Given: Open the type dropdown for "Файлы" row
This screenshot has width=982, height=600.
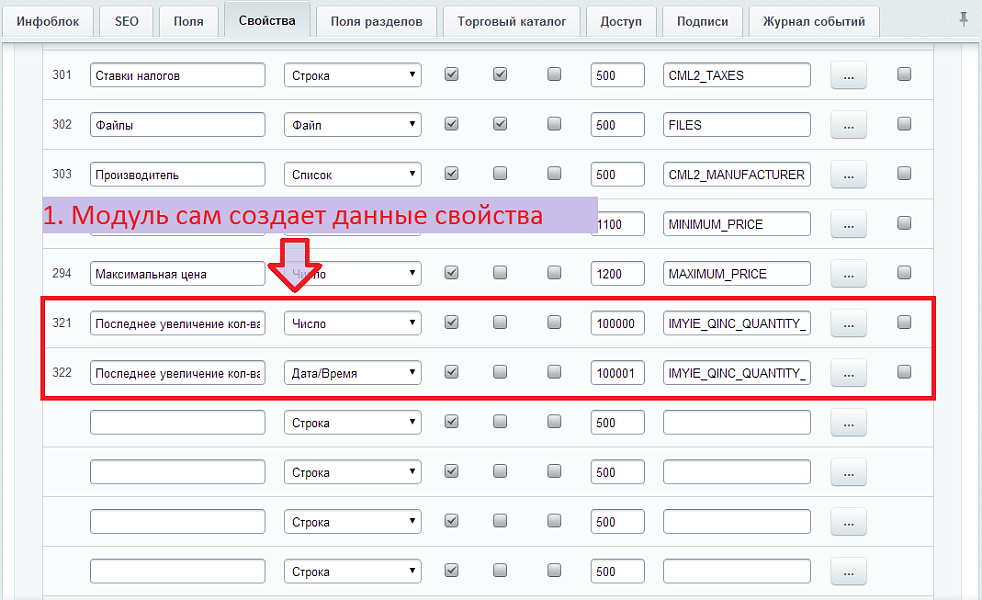Looking at the screenshot, I should [352, 124].
